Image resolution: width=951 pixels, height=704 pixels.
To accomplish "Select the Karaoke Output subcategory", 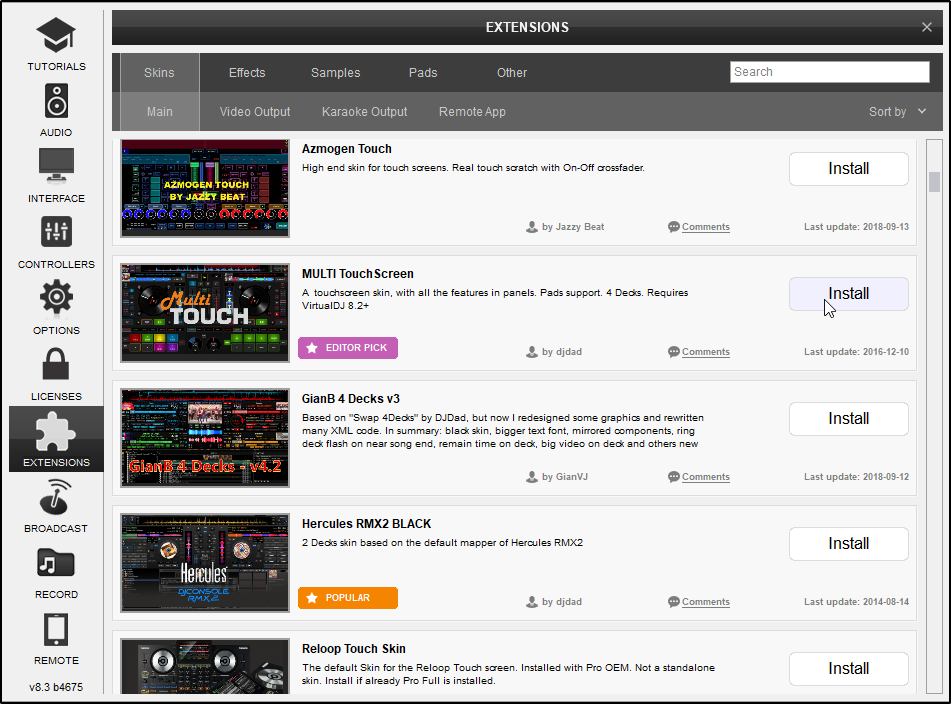I will (x=365, y=112).
